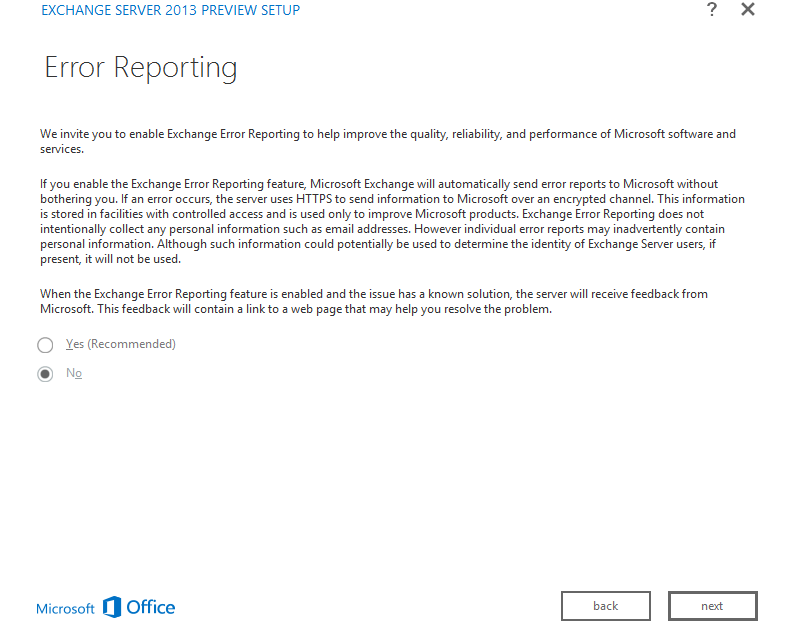The image size is (795, 633).
Task: Select the Yes (Recommended) radio button
Action: pyautogui.click(x=45, y=345)
